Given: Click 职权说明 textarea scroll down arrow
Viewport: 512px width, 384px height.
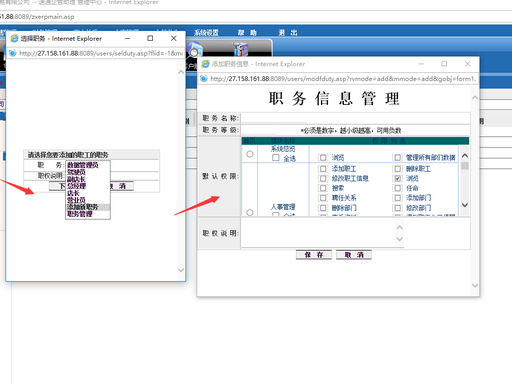Looking at the screenshot, I should (x=400, y=239).
